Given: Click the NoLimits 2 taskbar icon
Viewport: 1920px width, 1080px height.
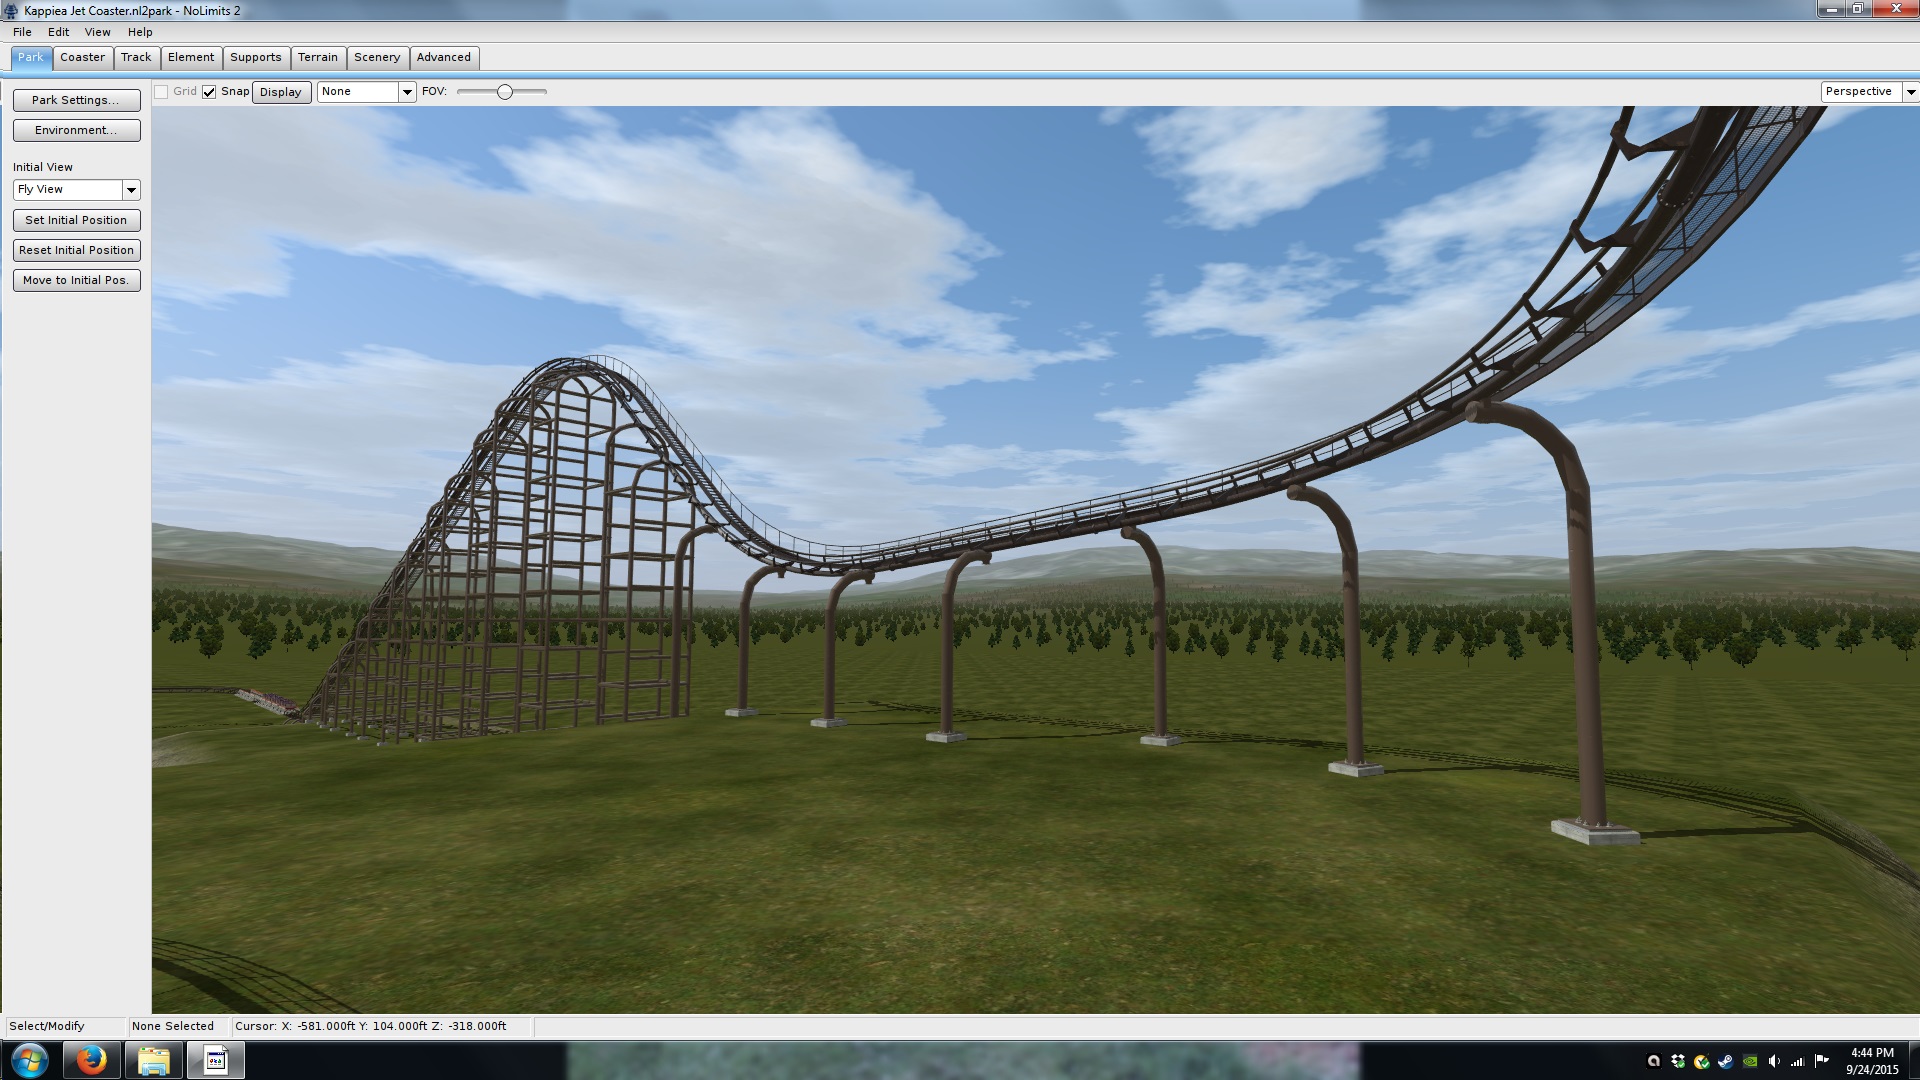Looking at the screenshot, I should (216, 1059).
